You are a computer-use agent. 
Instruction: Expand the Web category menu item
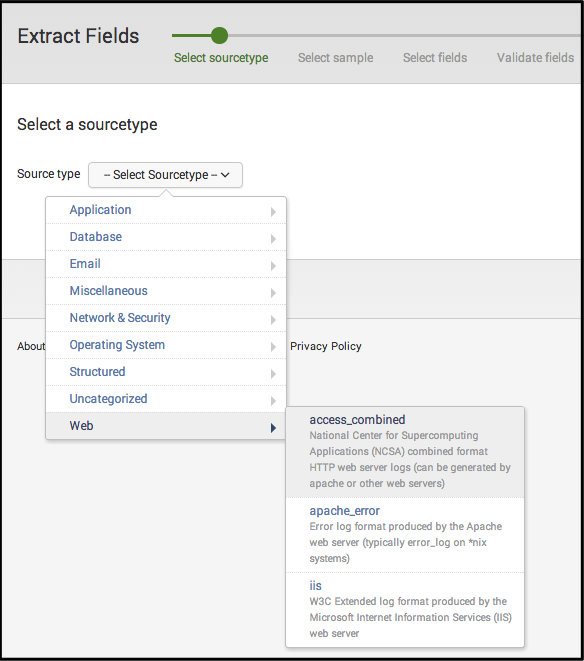pos(166,426)
